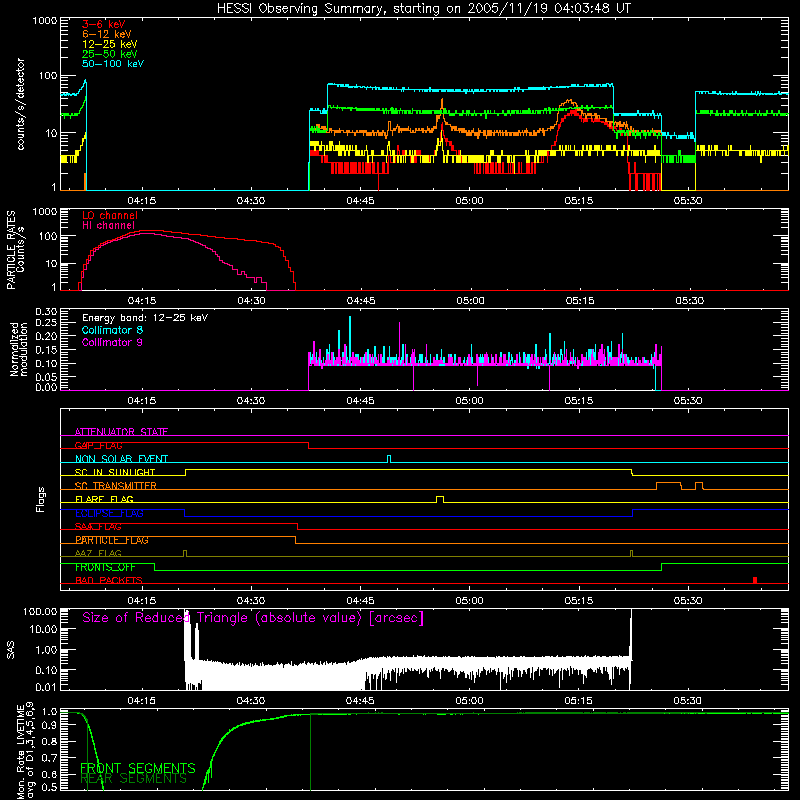Click '05:00' tick under the particle rates panel

pos(470,301)
